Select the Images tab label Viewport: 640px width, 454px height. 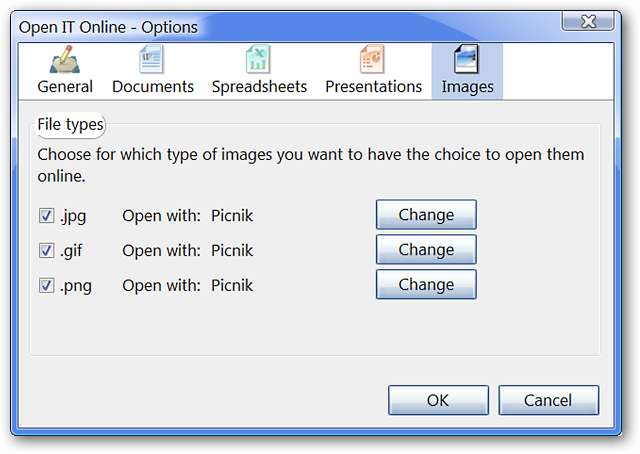467,87
